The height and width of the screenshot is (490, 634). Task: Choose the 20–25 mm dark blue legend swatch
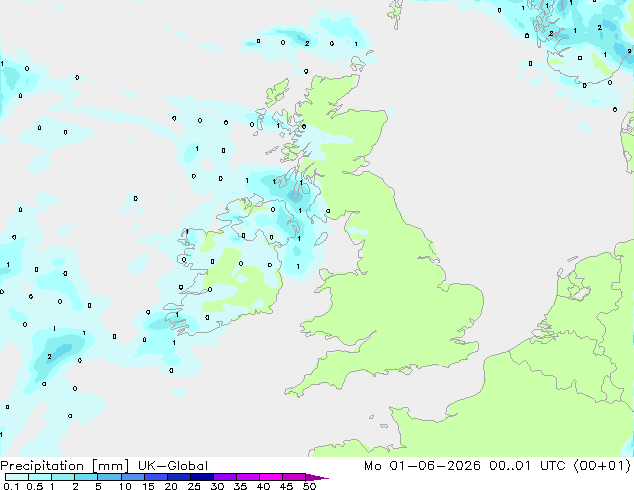click(179, 477)
